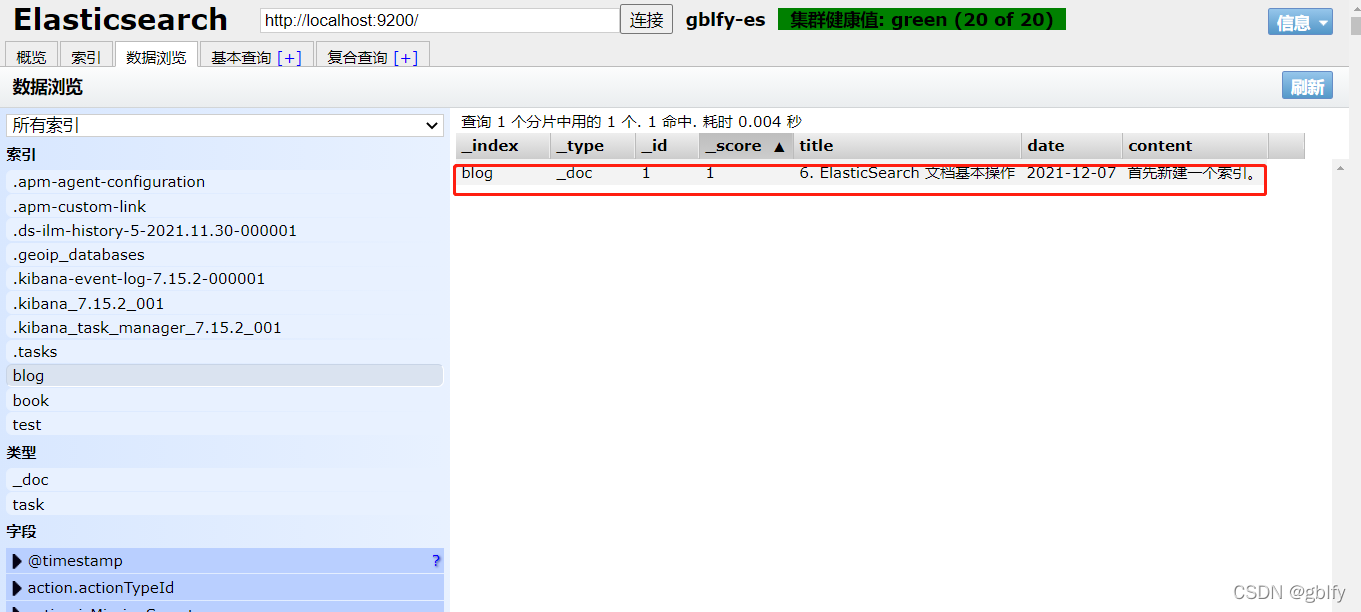Expand the action.actionTypeId field arrow
1361x612 pixels.
click(x=17, y=588)
